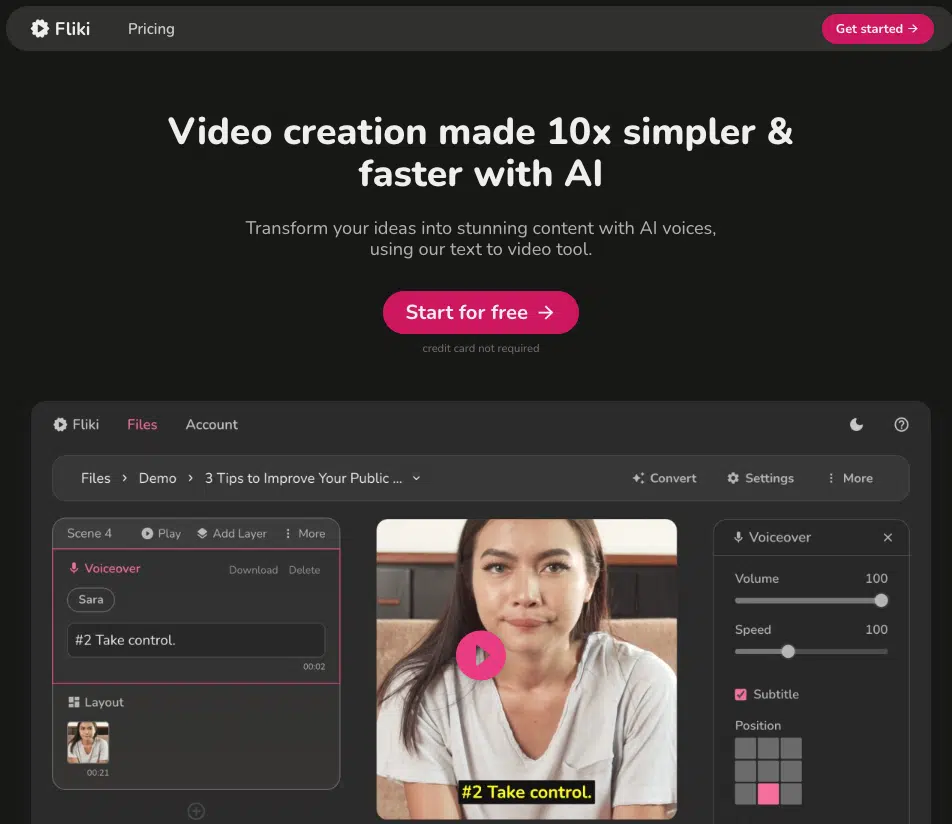
Task: Set subtitle position to bottom right
Action: click(791, 794)
